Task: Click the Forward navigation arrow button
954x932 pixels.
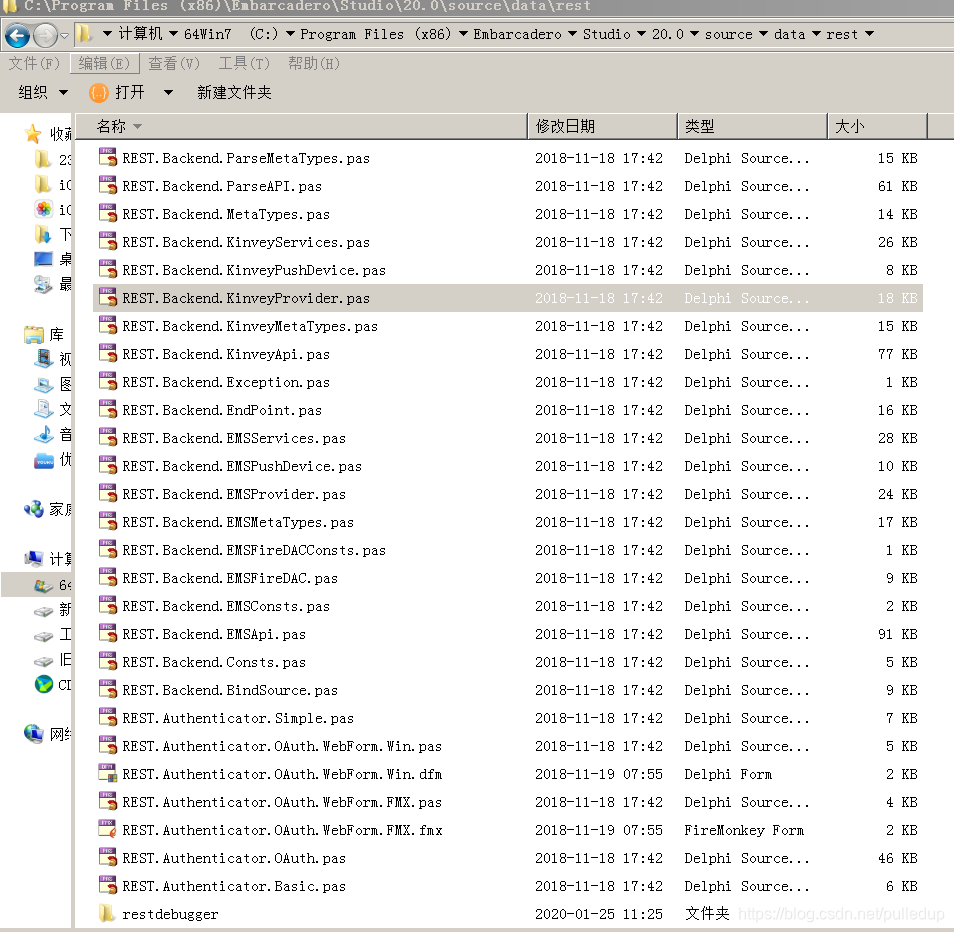Action: (x=45, y=35)
